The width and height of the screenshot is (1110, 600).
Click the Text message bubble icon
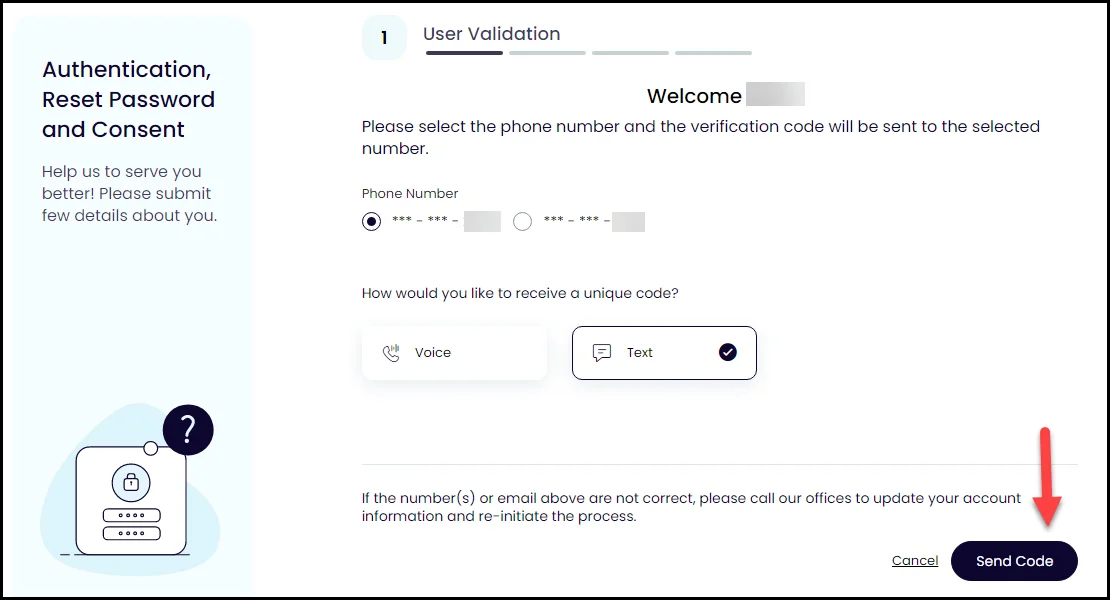[601, 353]
